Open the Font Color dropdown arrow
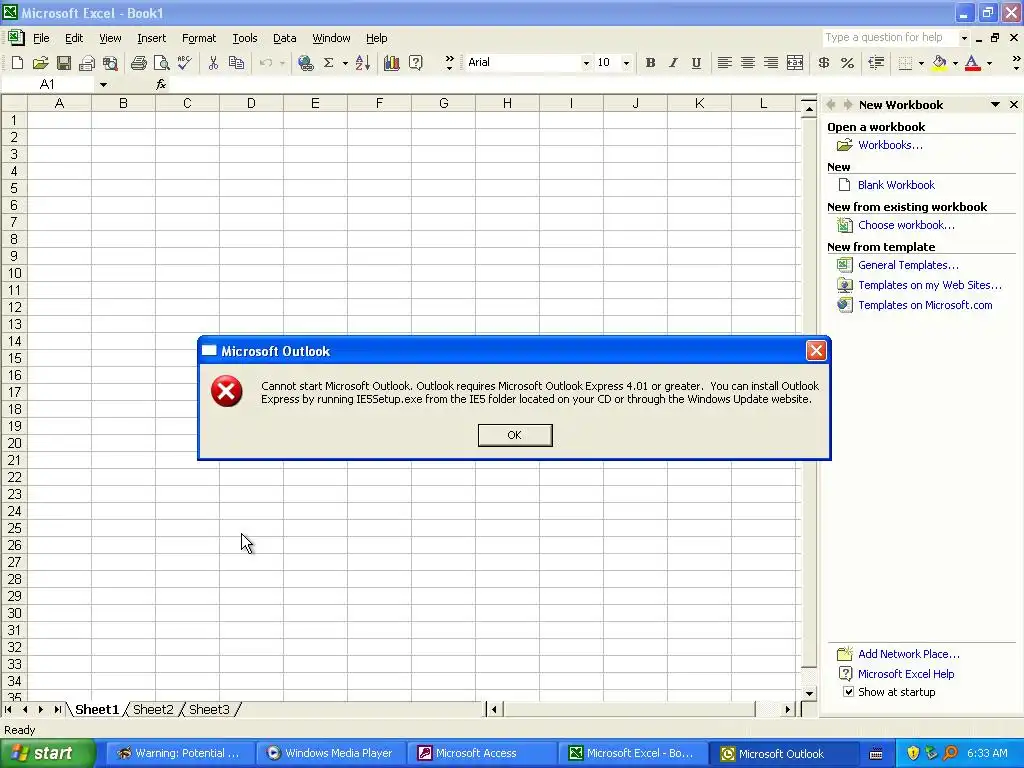Viewport: 1024px width, 768px height. pos(989,63)
